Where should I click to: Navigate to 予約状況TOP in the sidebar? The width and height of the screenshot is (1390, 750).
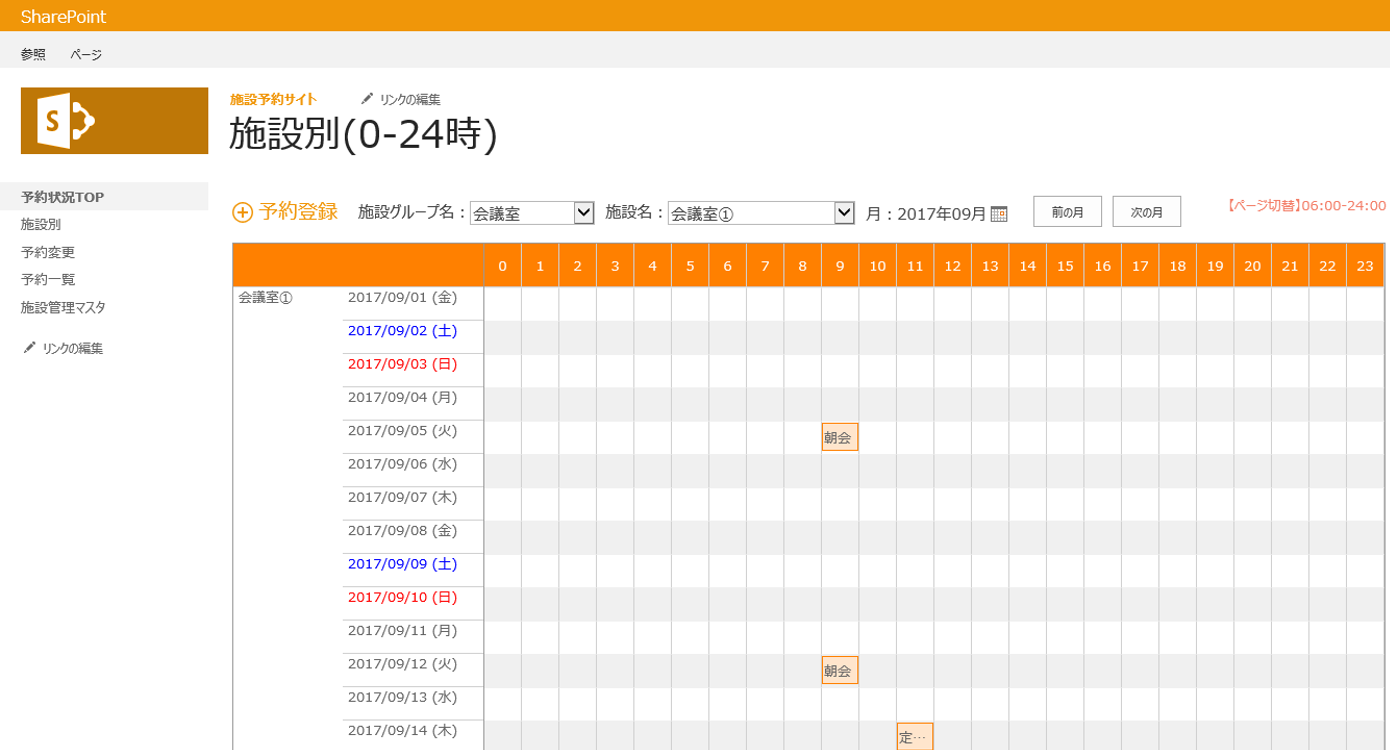tap(62, 196)
